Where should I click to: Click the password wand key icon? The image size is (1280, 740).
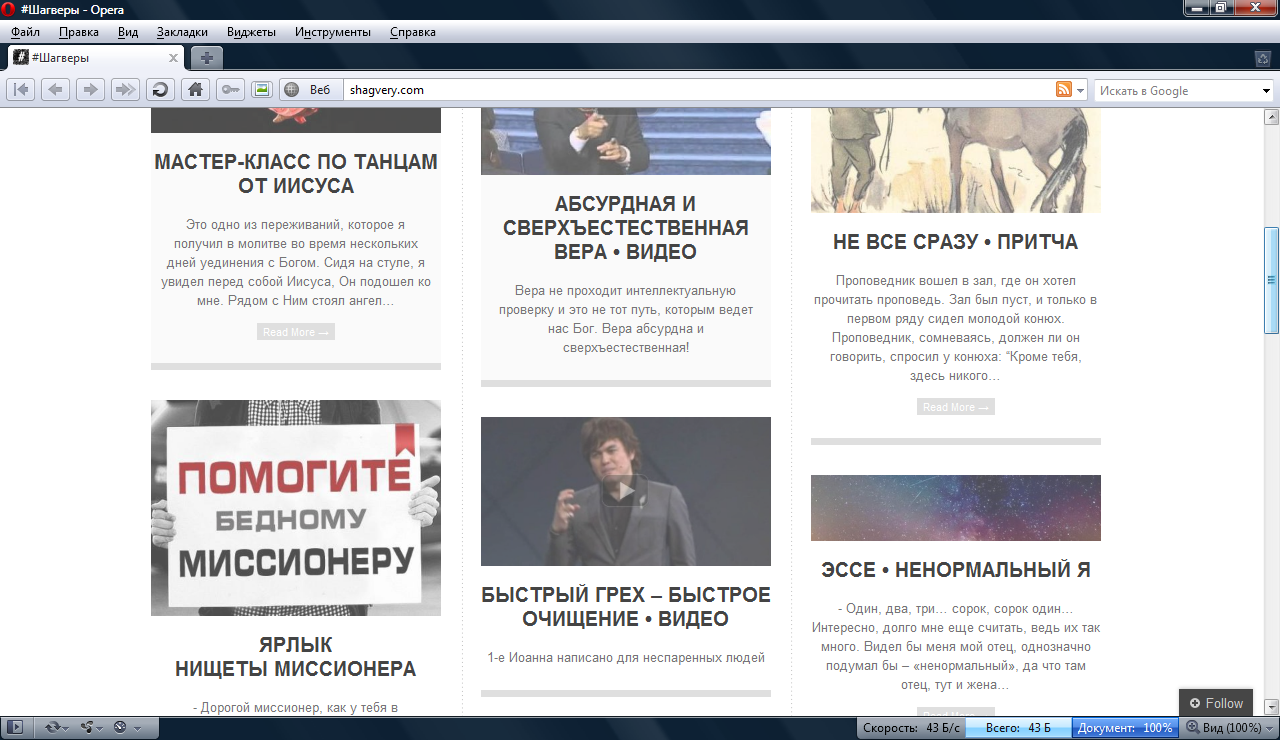click(230, 90)
